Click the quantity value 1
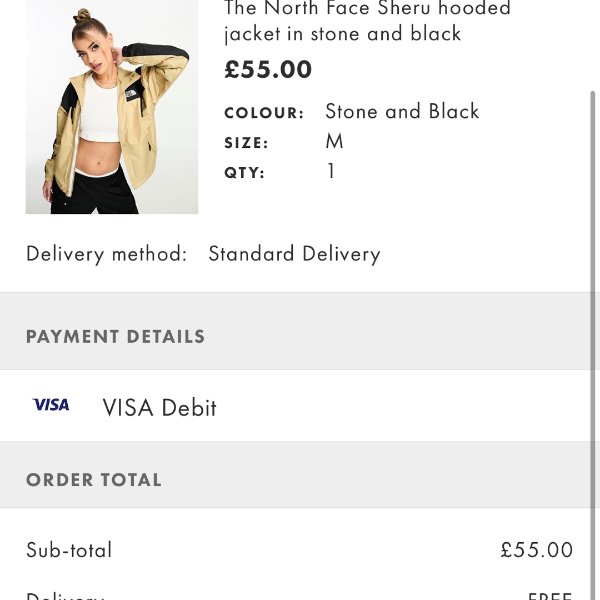Image resolution: width=600 pixels, height=600 pixels. tap(331, 171)
